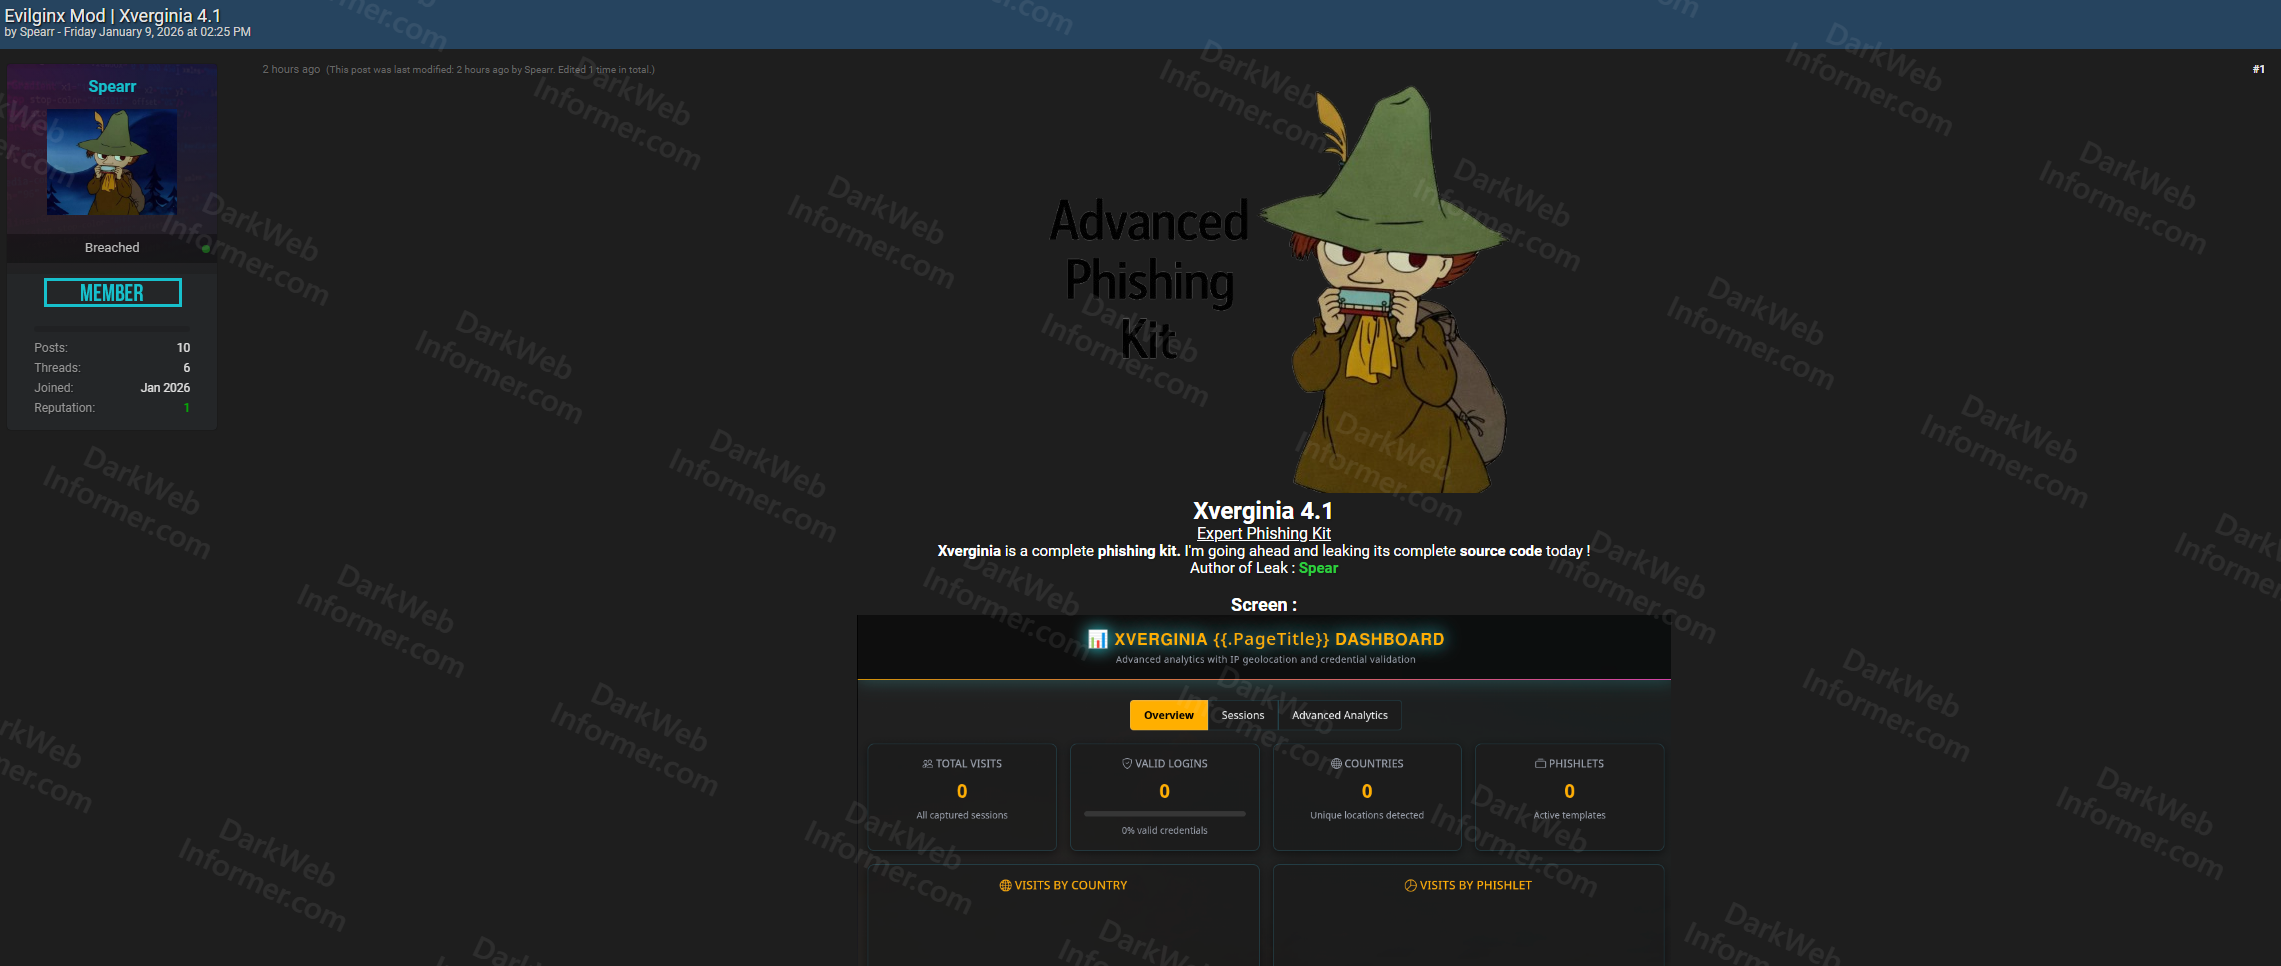This screenshot has width=2281, height=966.
Task: Click the bar chart icon beside dashboard title
Action: click(x=1097, y=639)
